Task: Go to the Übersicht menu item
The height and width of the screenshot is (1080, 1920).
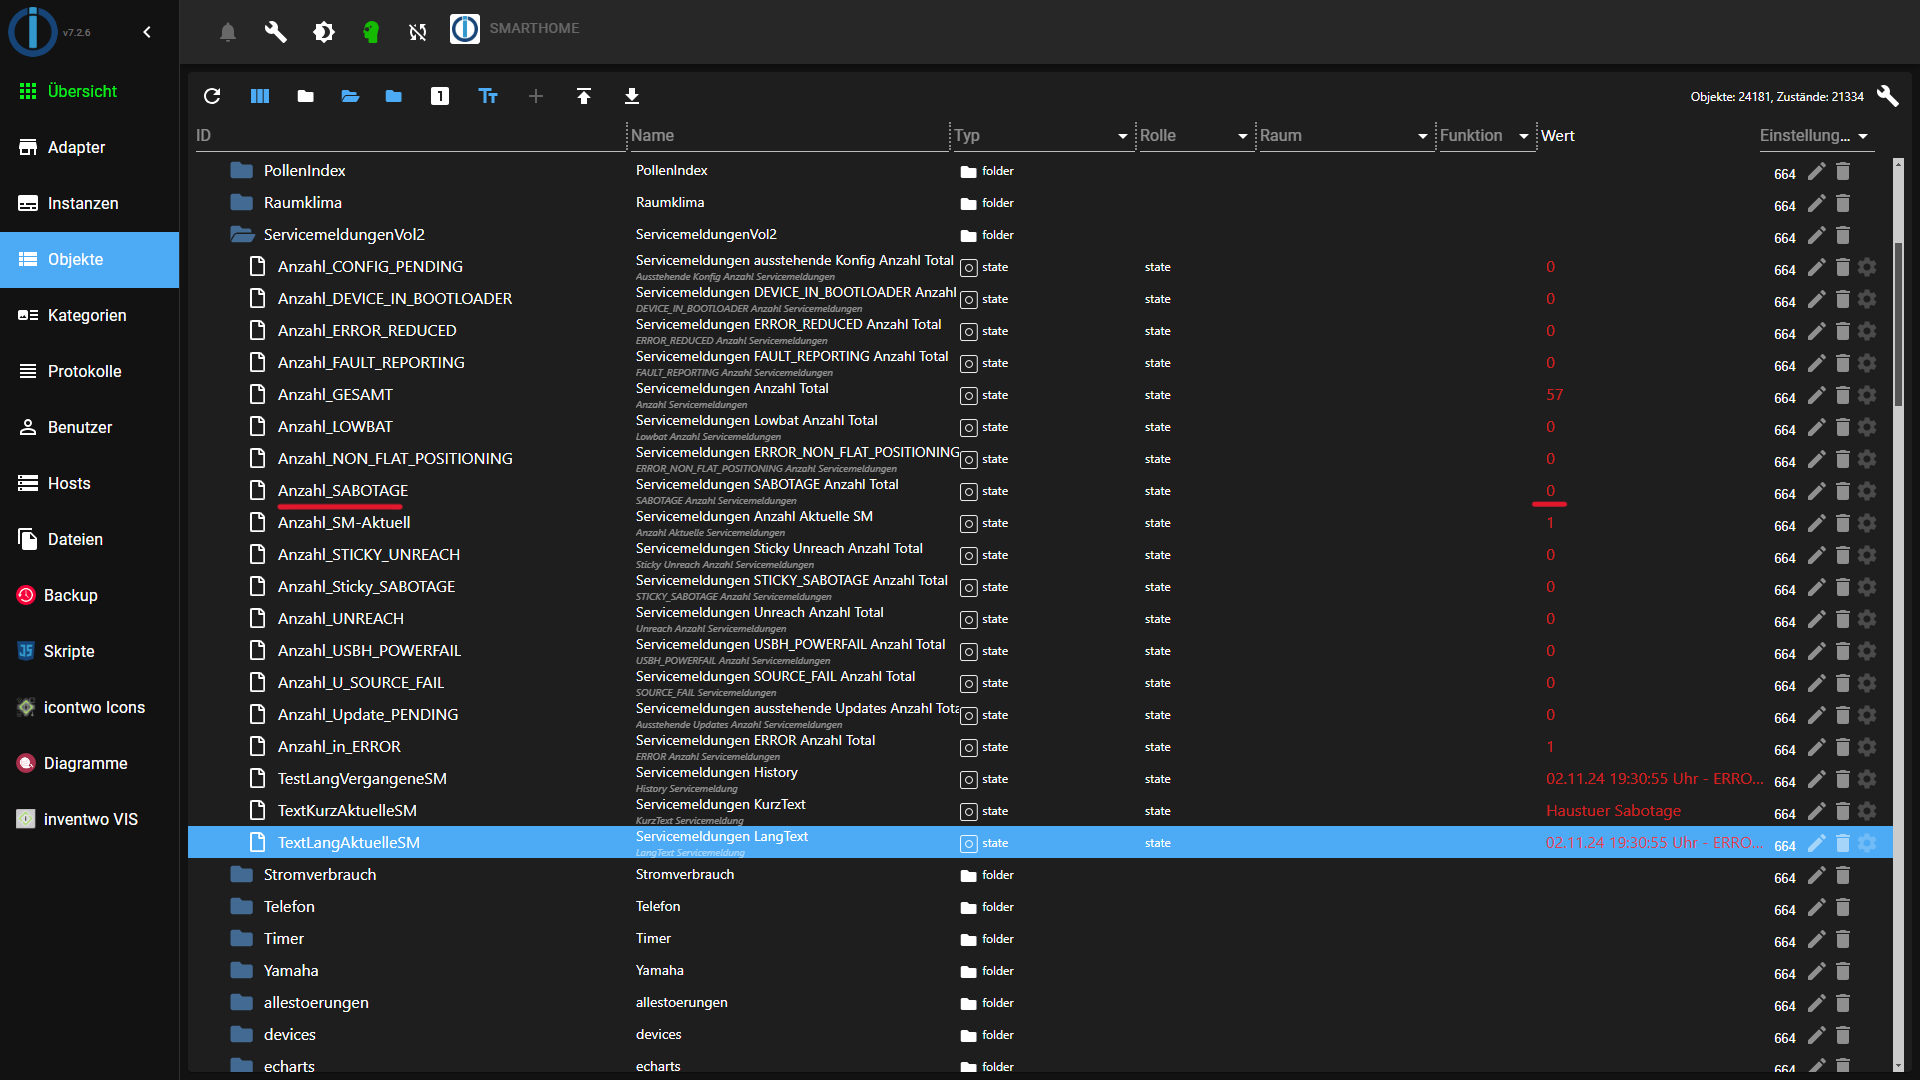Action: pyautogui.click(x=90, y=91)
